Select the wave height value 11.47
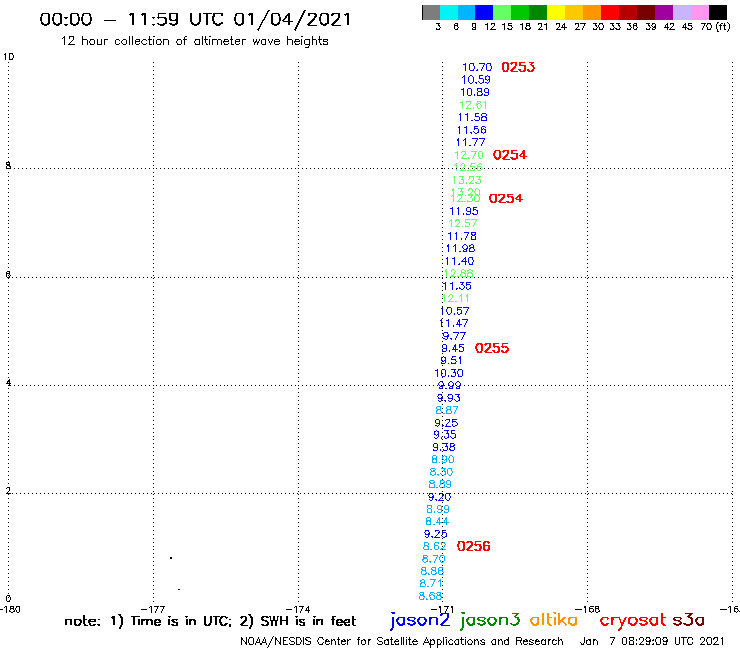This screenshot has width=740, height=650. 454,323
